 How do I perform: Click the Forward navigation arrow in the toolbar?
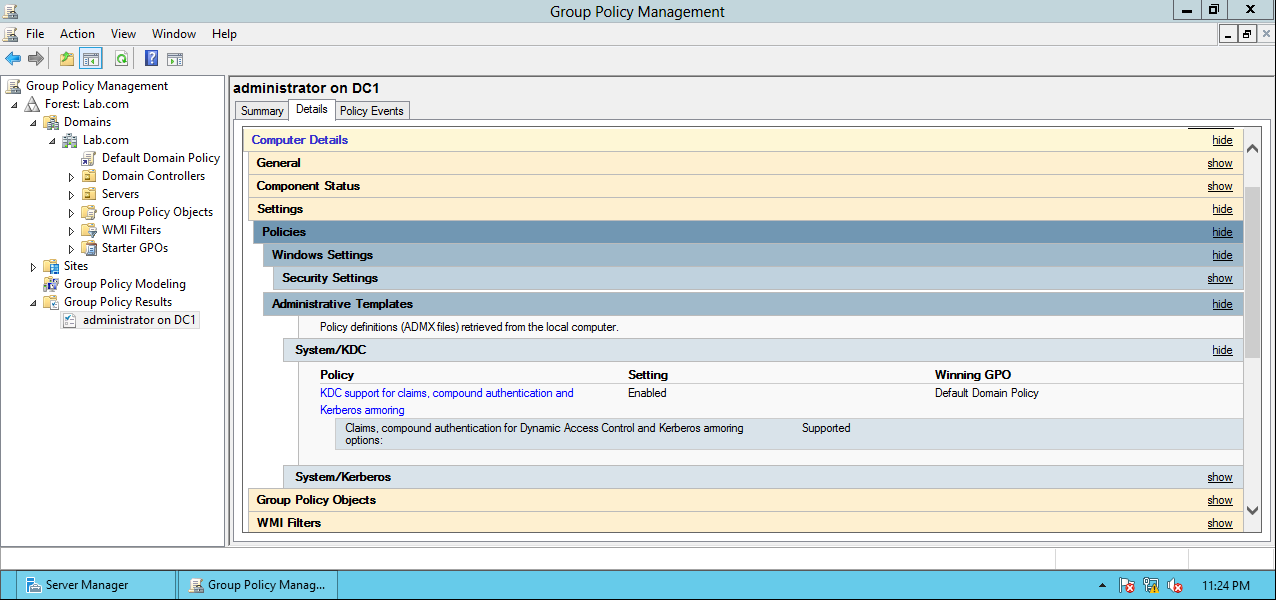tap(36, 58)
